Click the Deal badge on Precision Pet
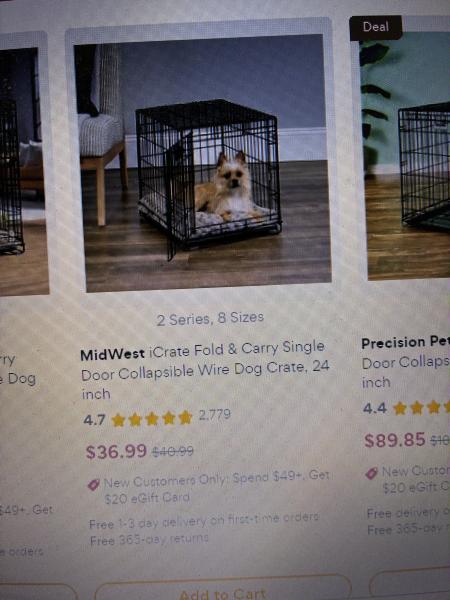The width and height of the screenshot is (450, 600). point(376,27)
